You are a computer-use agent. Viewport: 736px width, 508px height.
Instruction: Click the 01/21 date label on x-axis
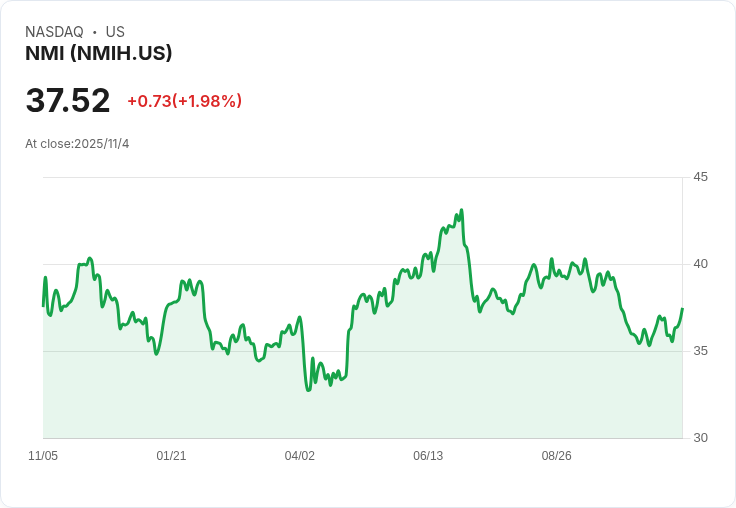pos(171,456)
